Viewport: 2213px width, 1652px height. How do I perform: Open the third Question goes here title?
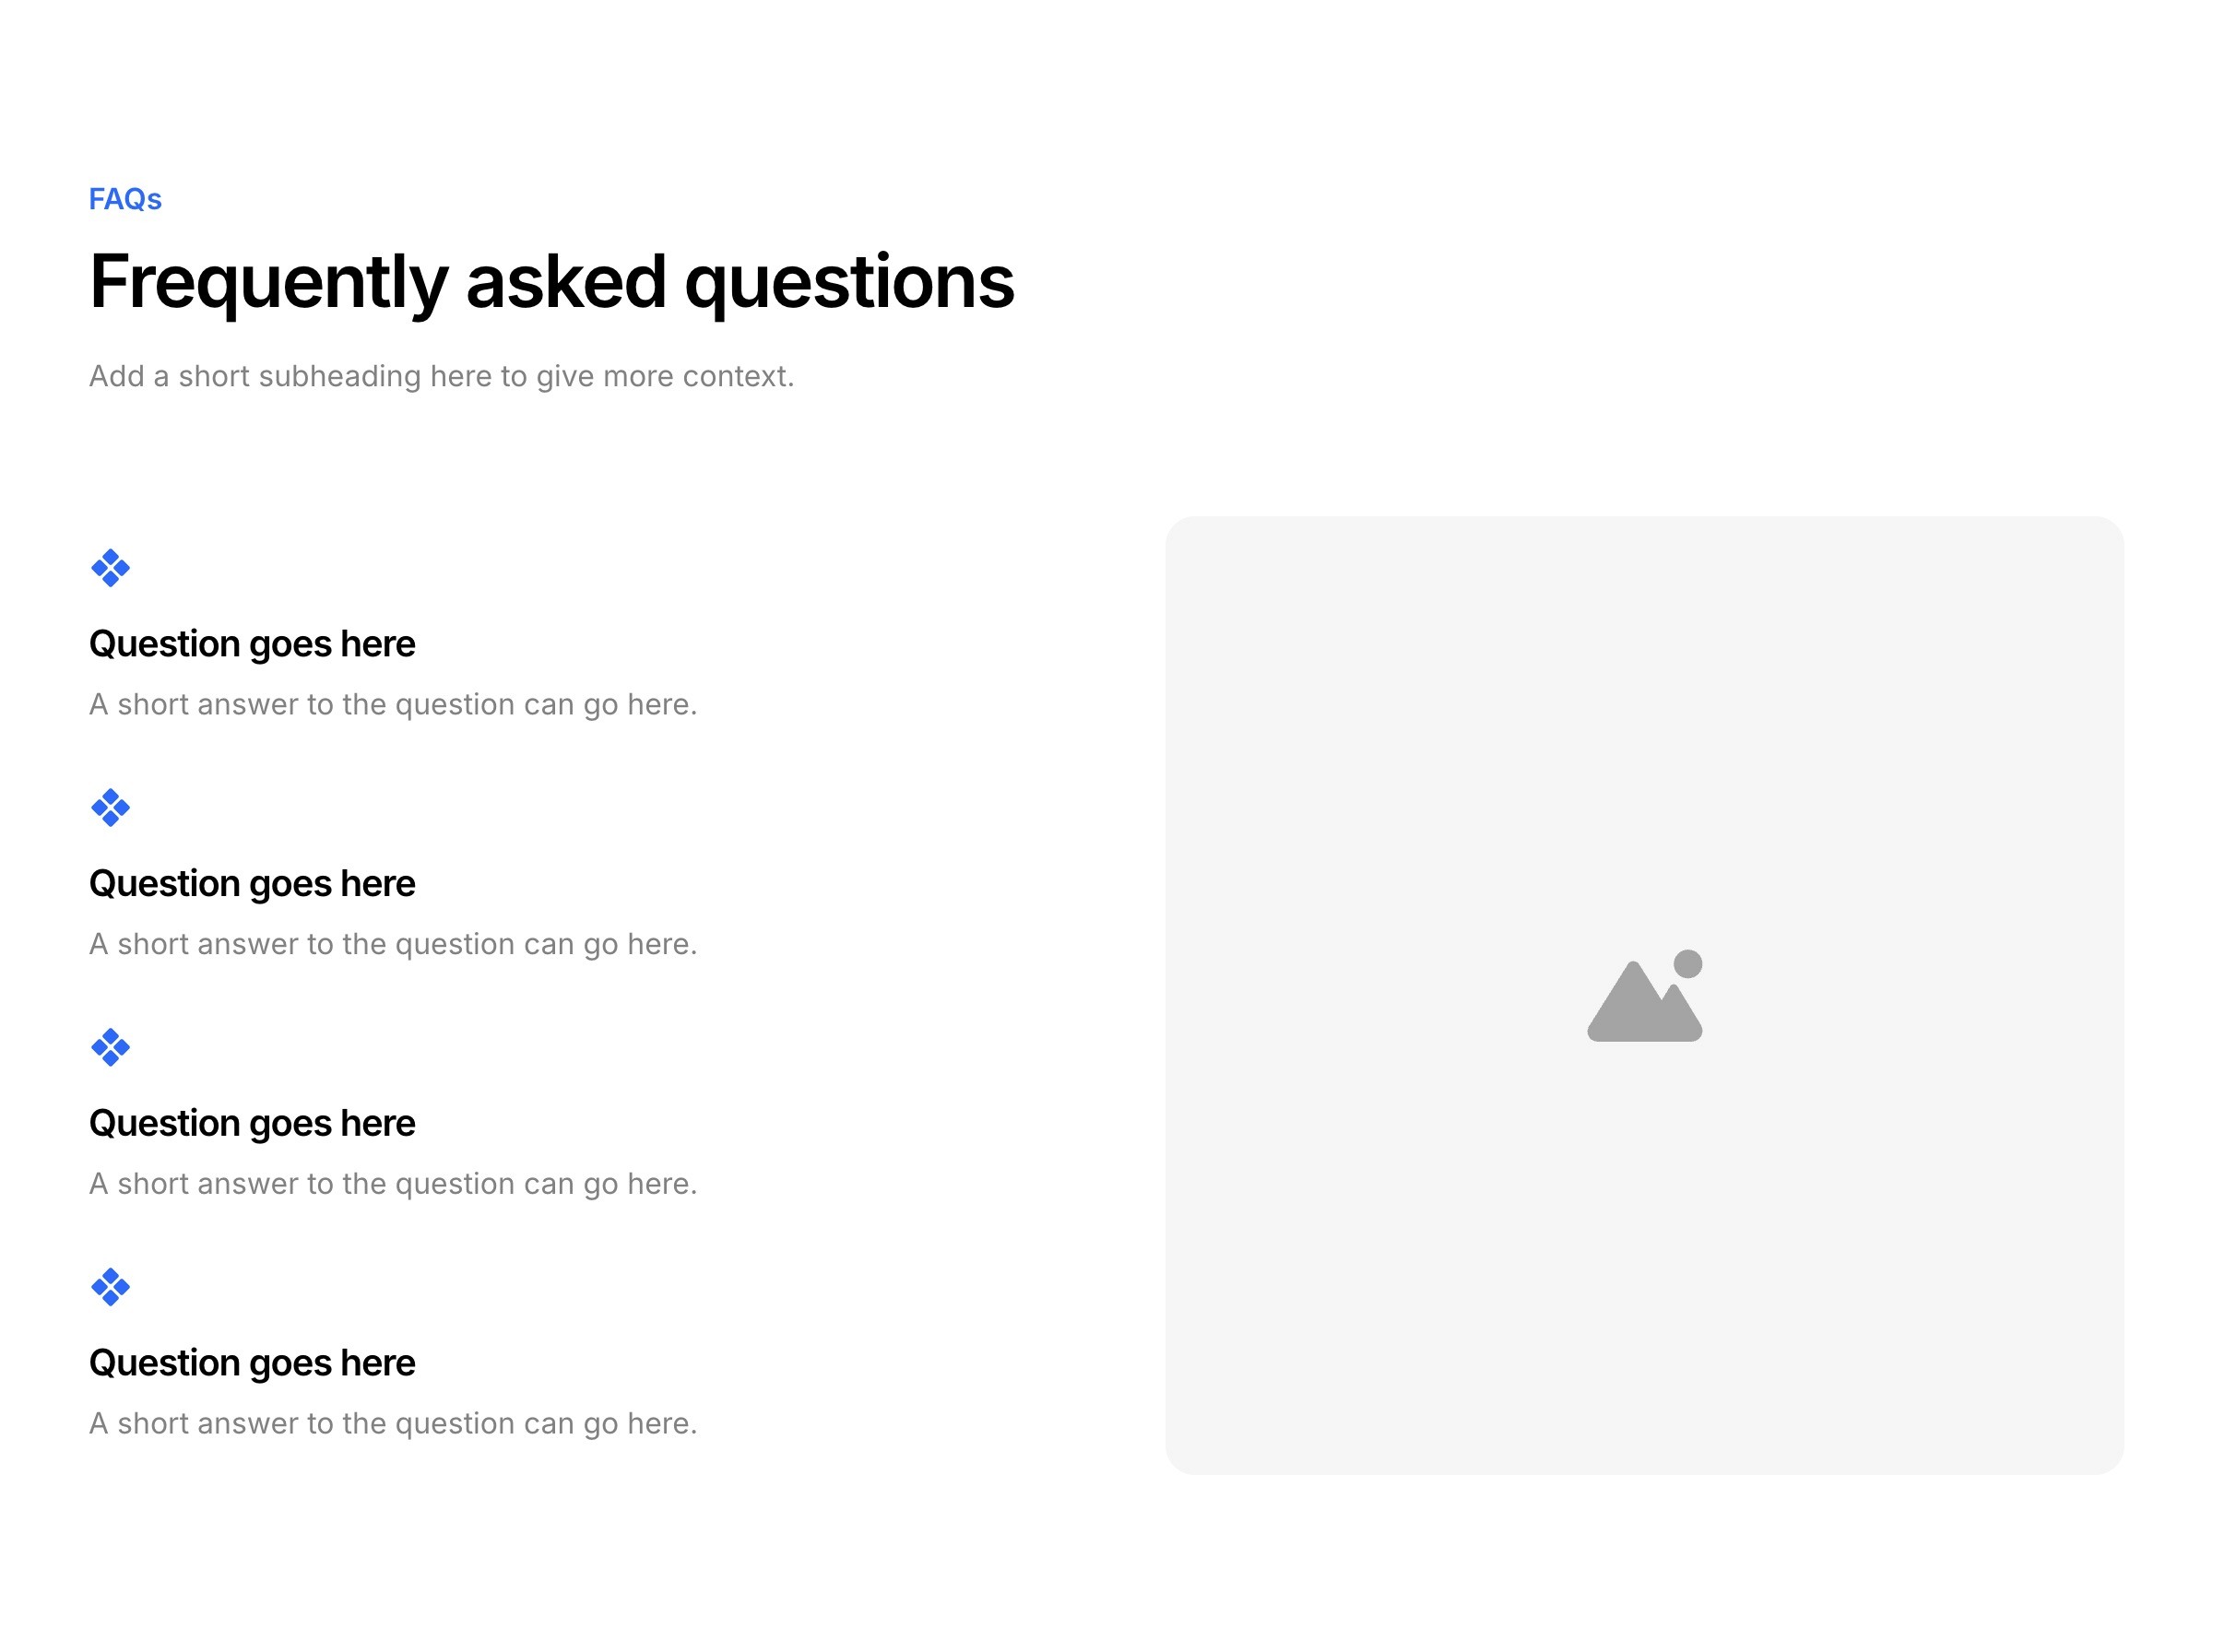point(252,1124)
